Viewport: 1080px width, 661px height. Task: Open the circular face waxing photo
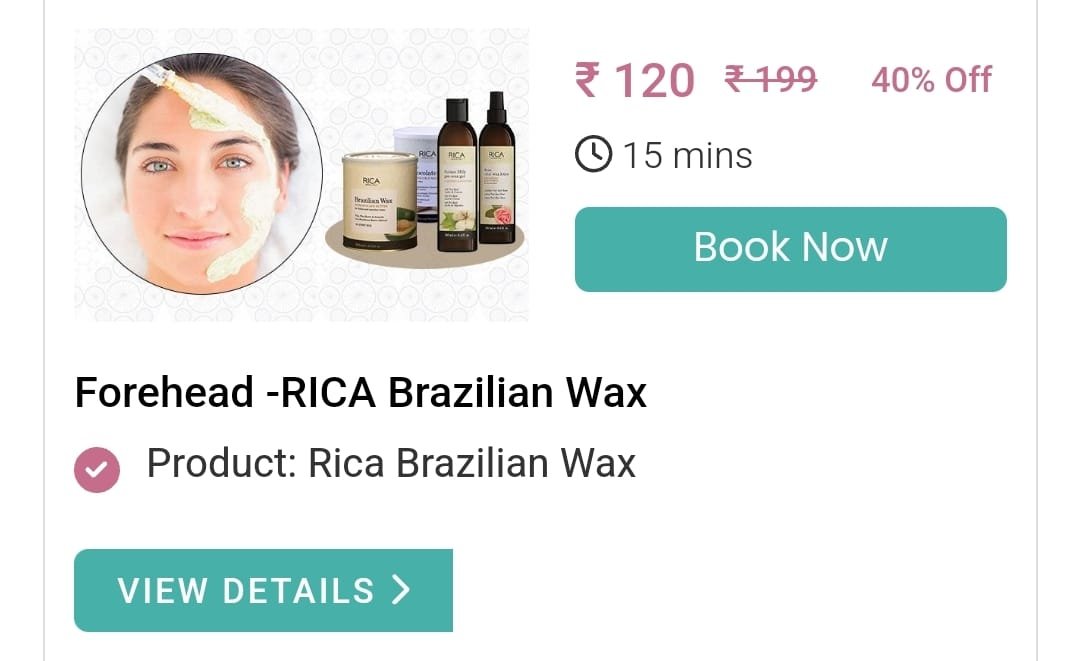(x=201, y=174)
